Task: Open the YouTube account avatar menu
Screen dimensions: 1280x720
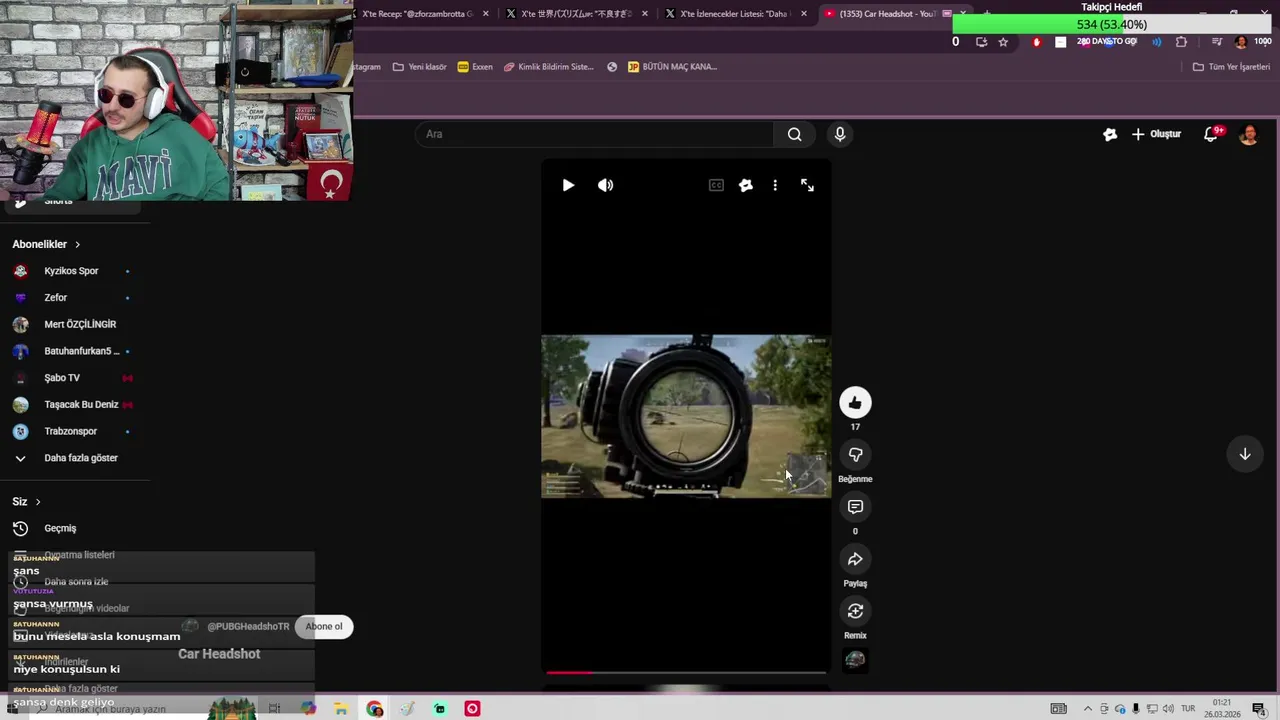Action: (x=1249, y=134)
